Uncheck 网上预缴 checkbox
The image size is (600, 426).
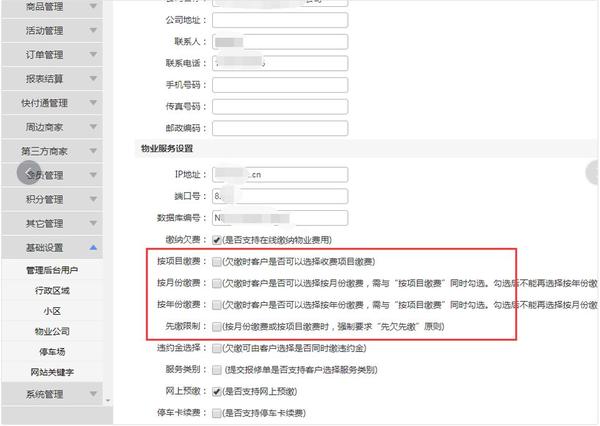pos(217,392)
